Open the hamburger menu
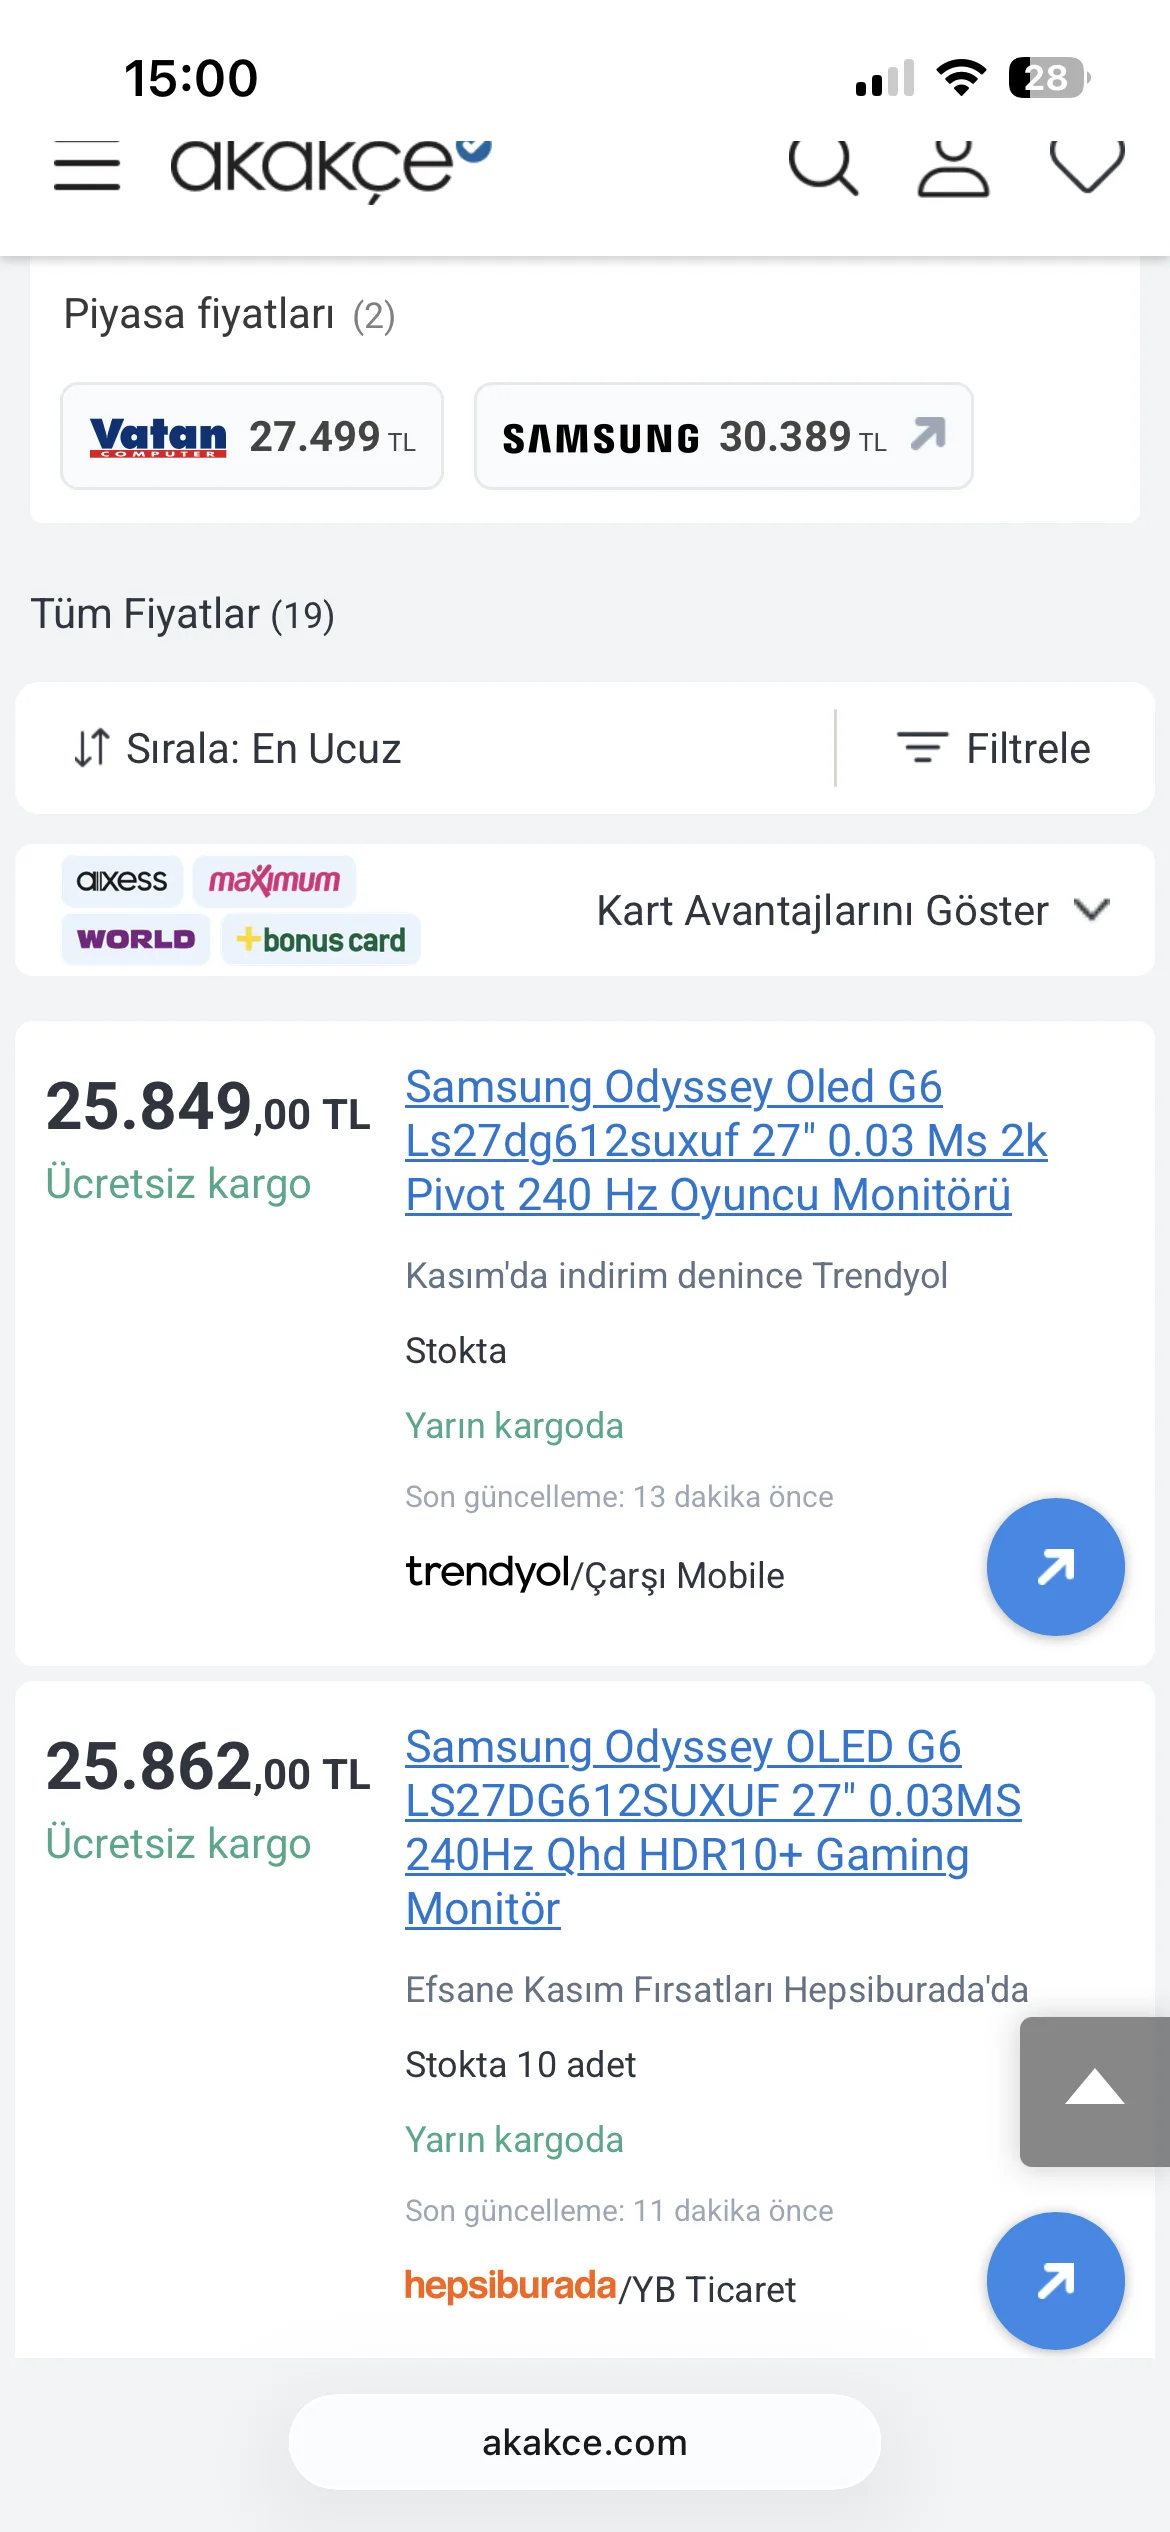The image size is (1170, 2532). click(x=87, y=166)
